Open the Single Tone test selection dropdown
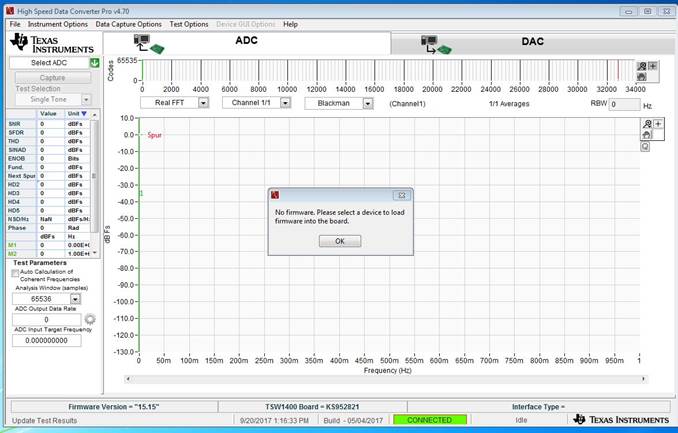The image size is (678, 433). (x=86, y=99)
